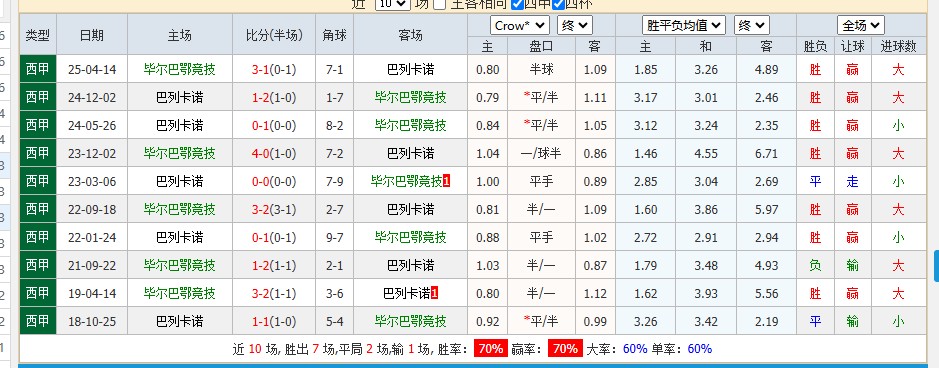Open score 3-2(3-1) of the 22-09-18 match
939x368 pixels.
click(x=274, y=209)
